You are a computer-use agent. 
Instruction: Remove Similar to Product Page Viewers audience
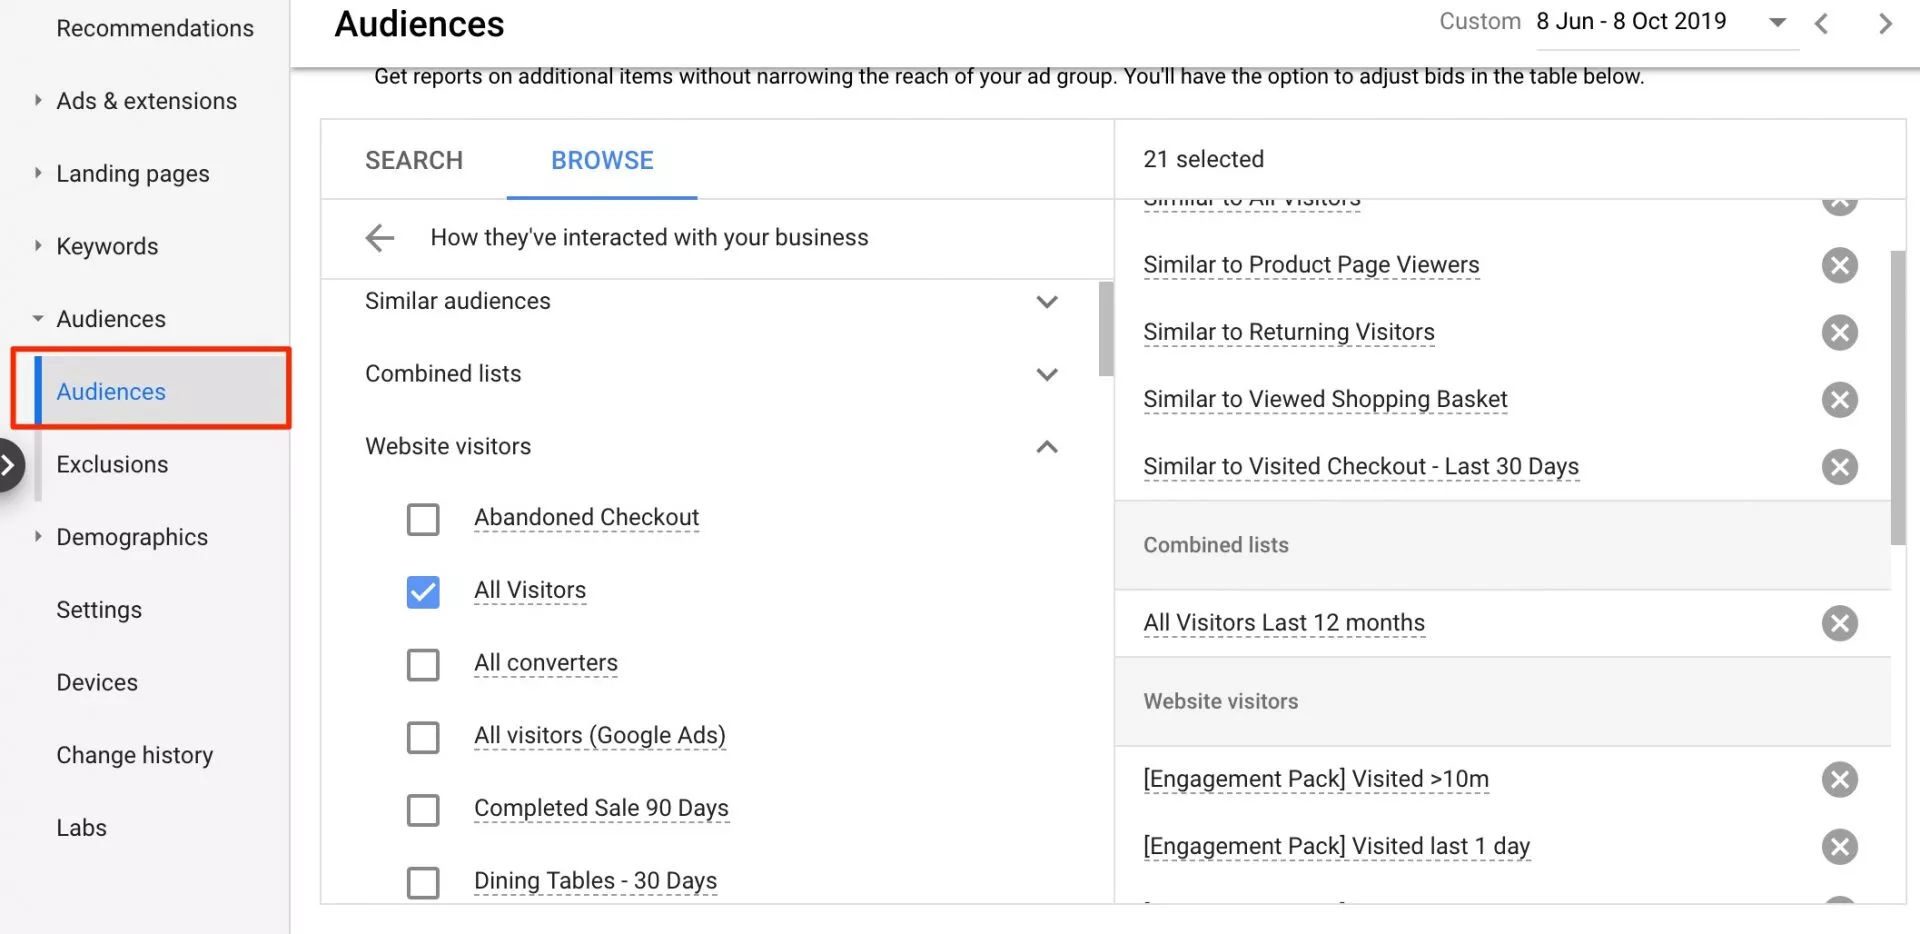[1839, 265]
